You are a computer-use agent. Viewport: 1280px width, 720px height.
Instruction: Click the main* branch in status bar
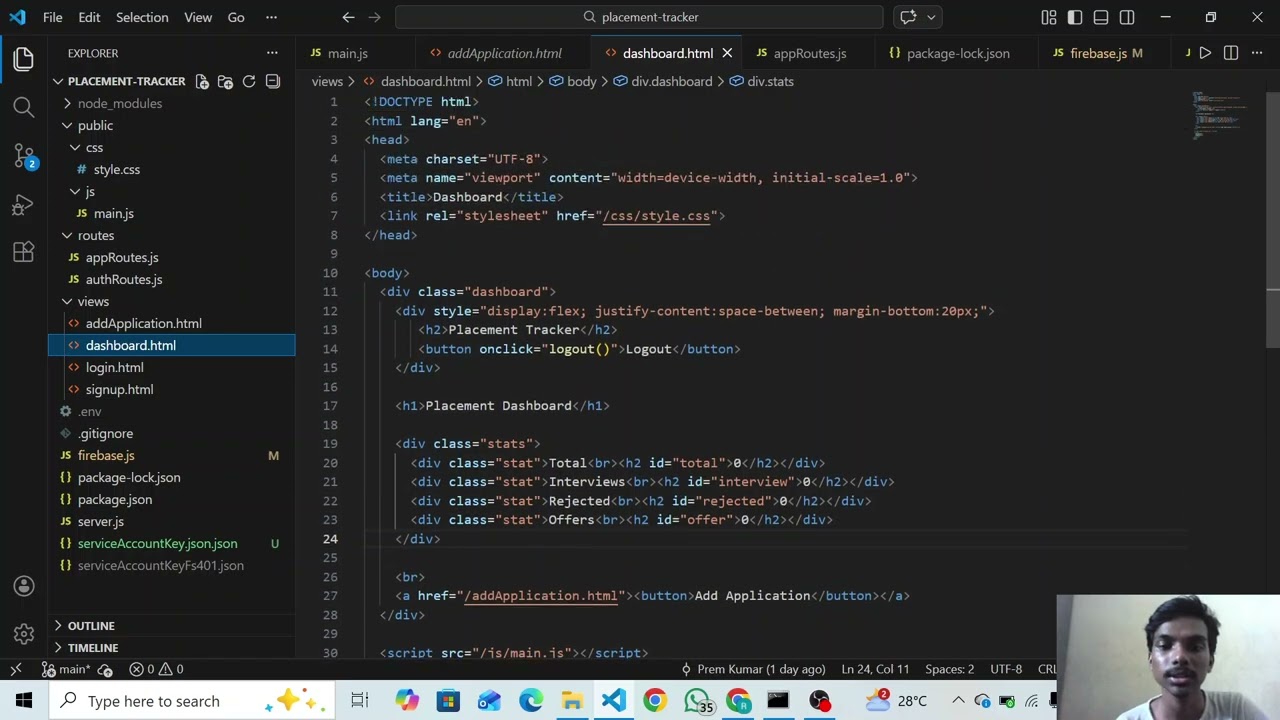click(66, 669)
